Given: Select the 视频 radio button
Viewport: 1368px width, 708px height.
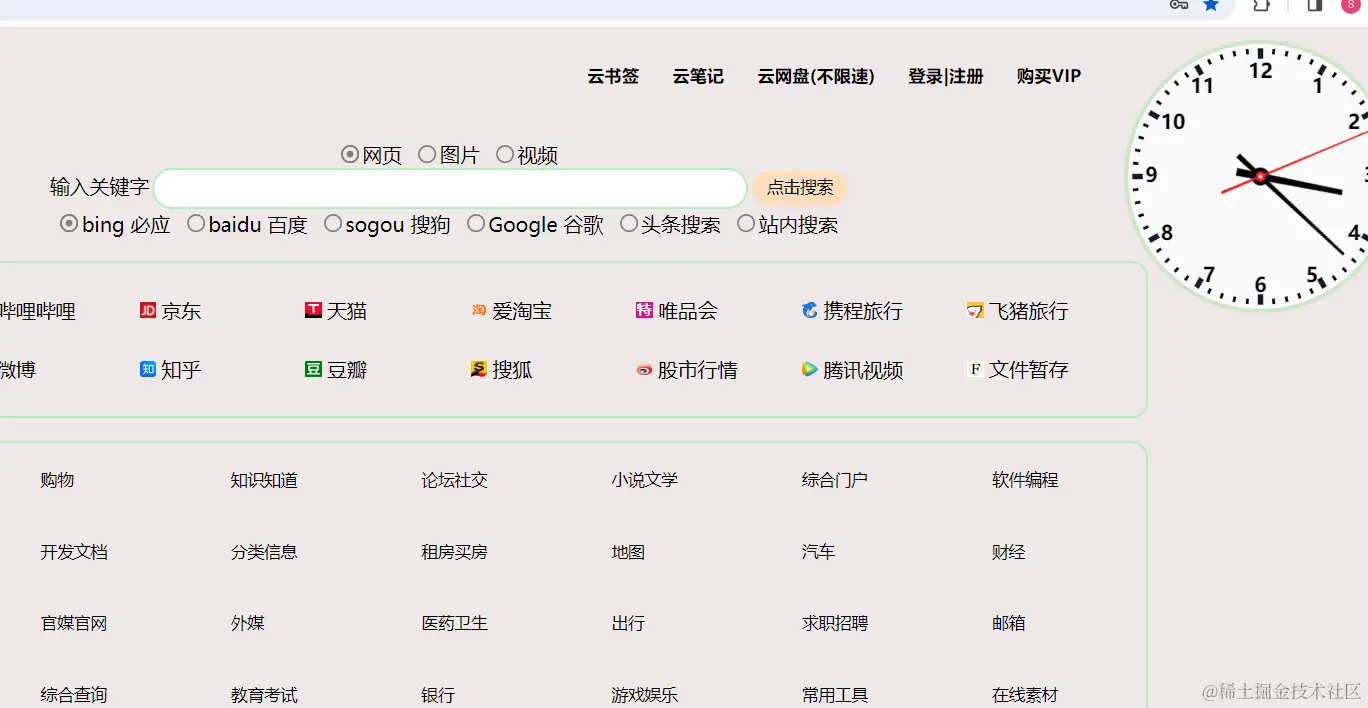Looking at the screenshot, I should [x=505, y=154].
